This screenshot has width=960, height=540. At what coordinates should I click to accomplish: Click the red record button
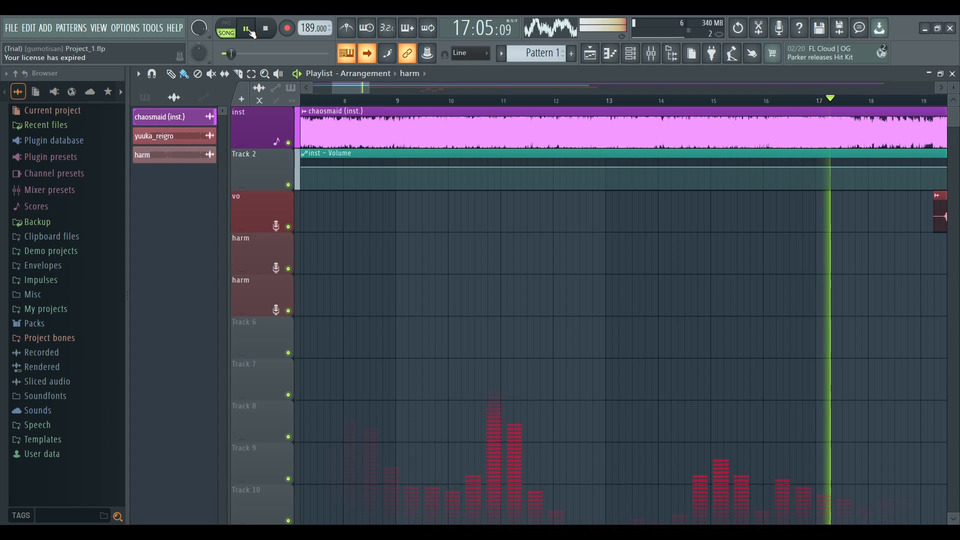[286, 28]
